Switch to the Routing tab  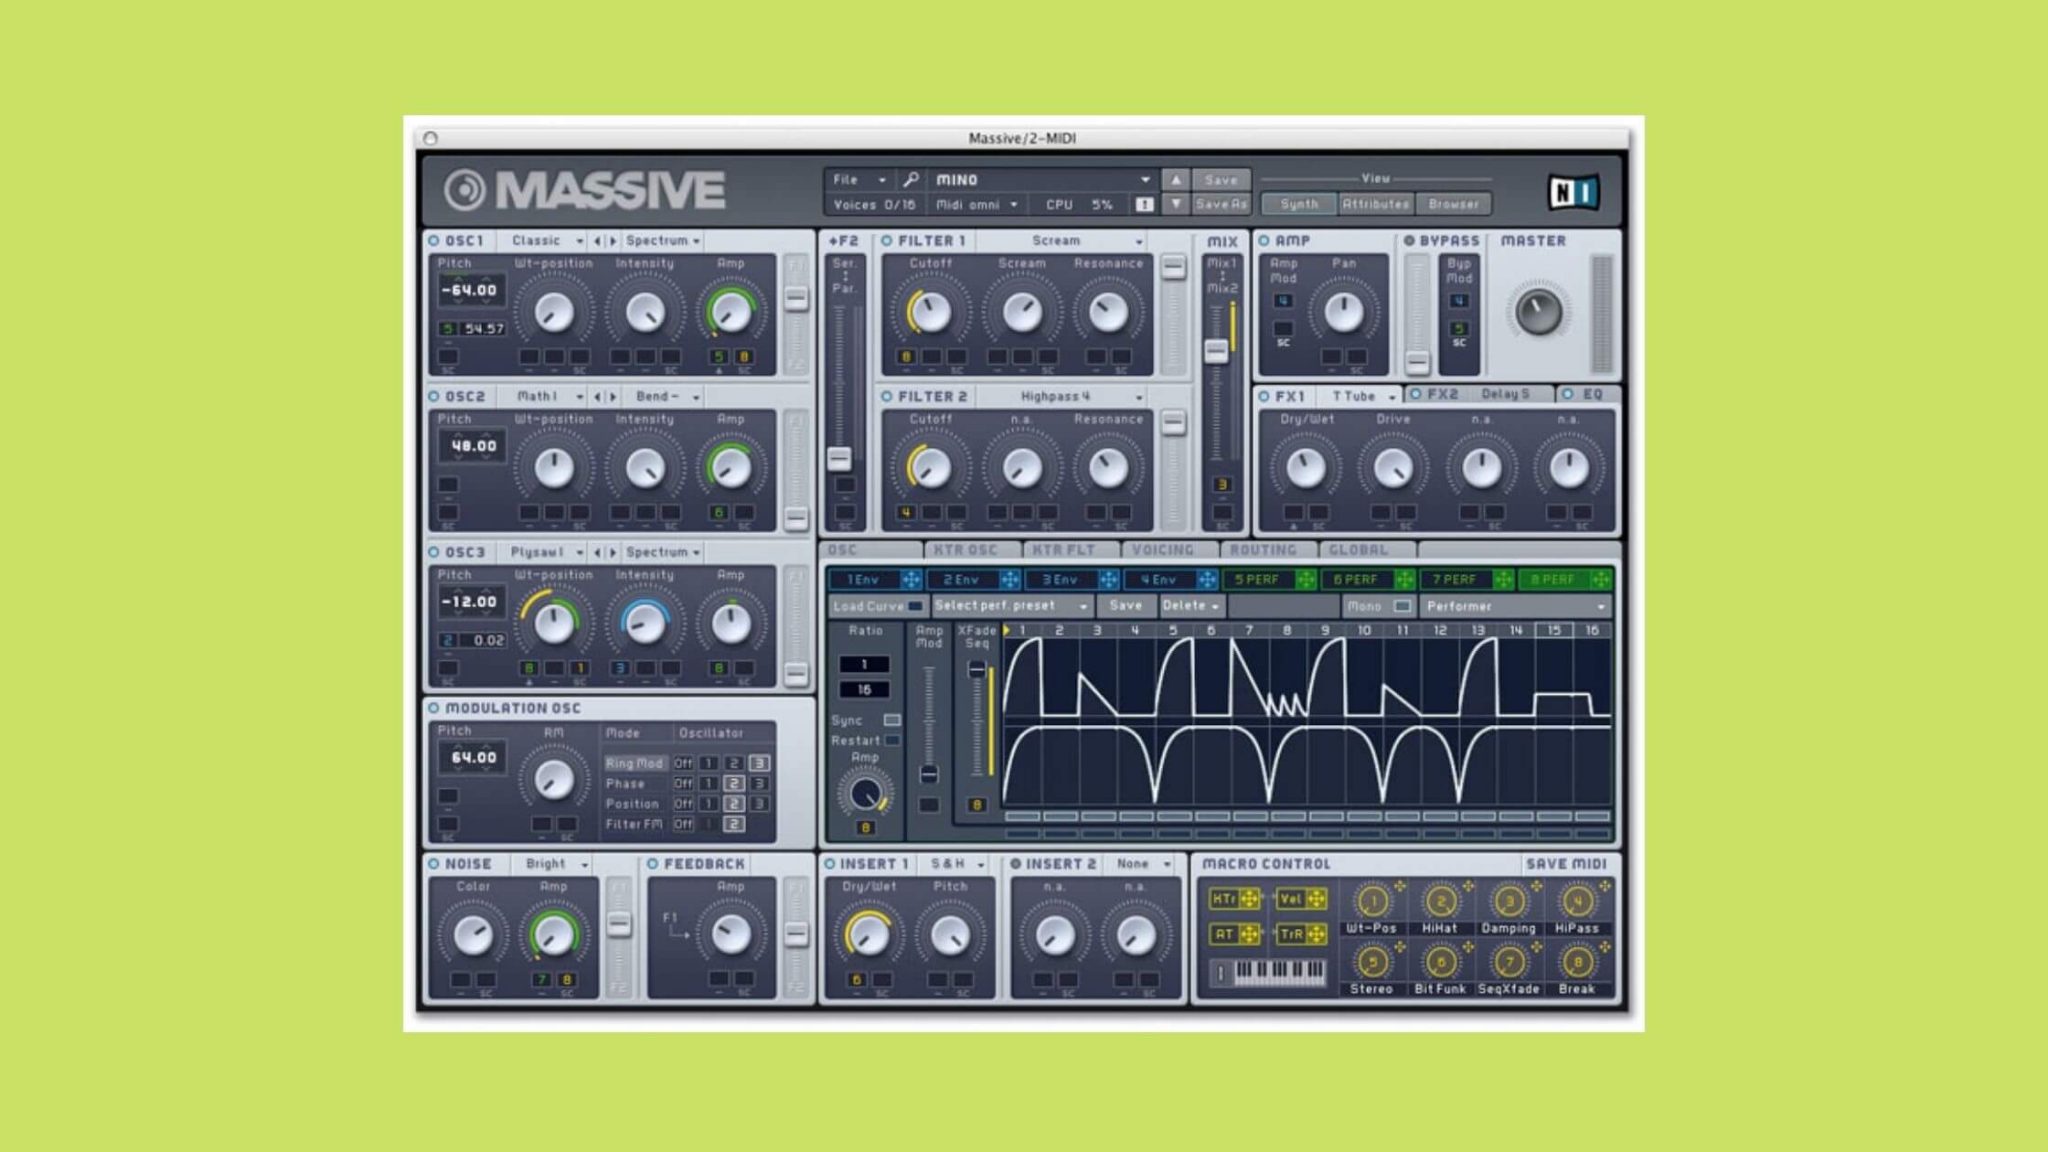point(1266,549)
